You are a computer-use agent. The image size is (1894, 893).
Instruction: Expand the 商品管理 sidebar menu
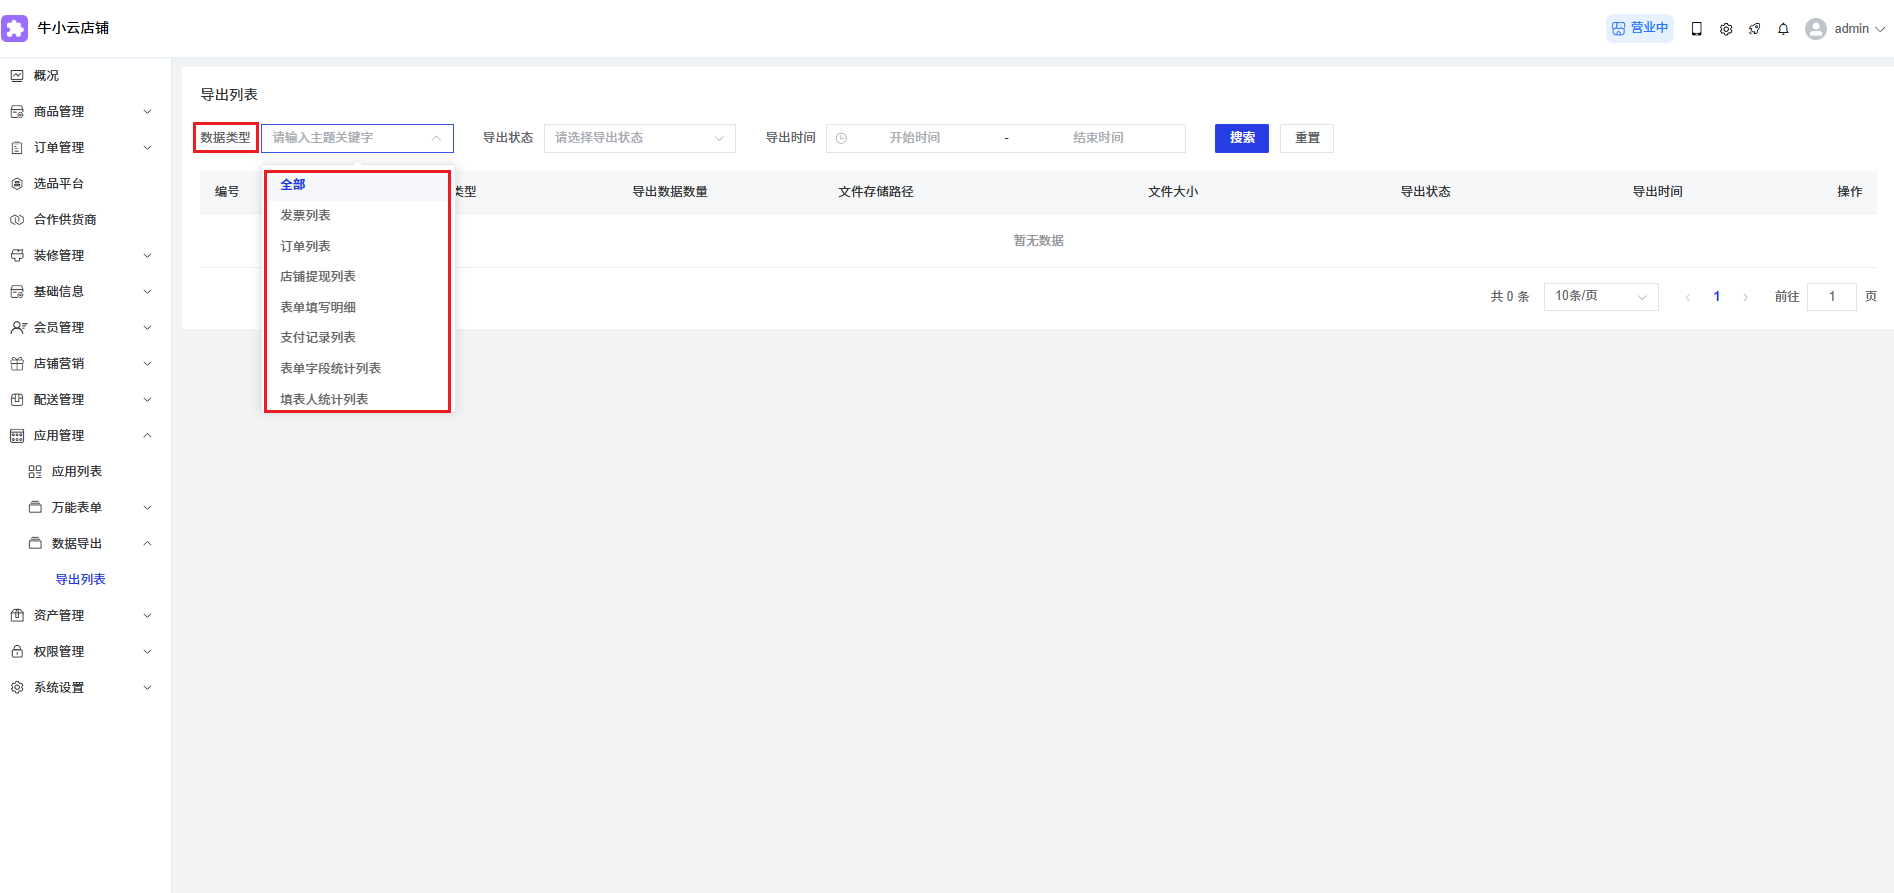80,112
